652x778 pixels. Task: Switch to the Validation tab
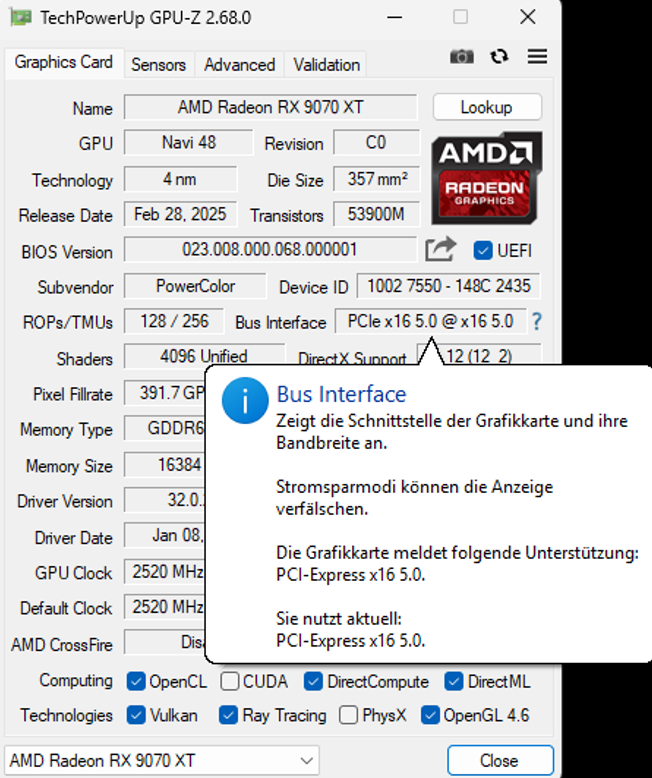pos(326,65)
